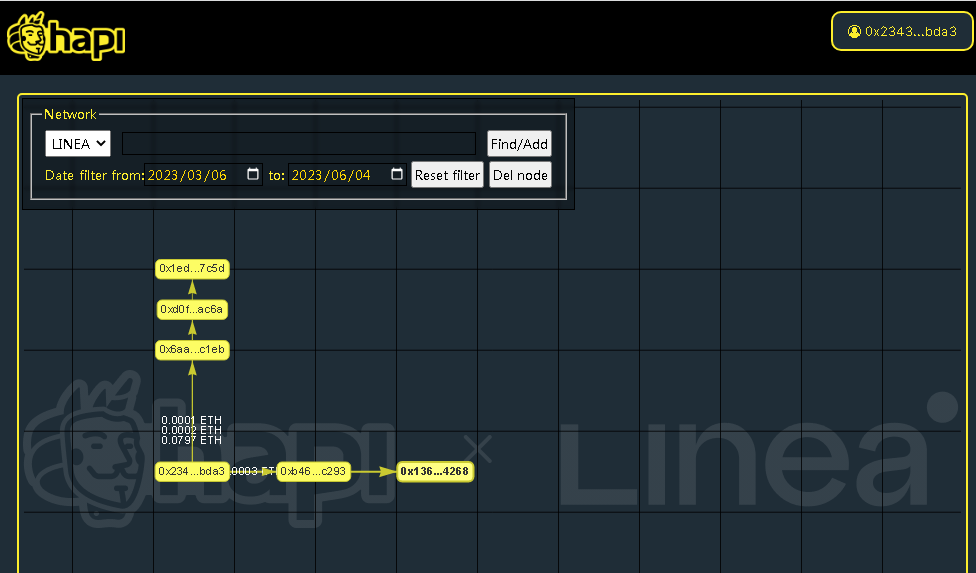Image resolution: width=976 pixels, height=573 pixels.
Task: Click the 0.0002 ETH transfer label
Action: [x=192, y=430]
